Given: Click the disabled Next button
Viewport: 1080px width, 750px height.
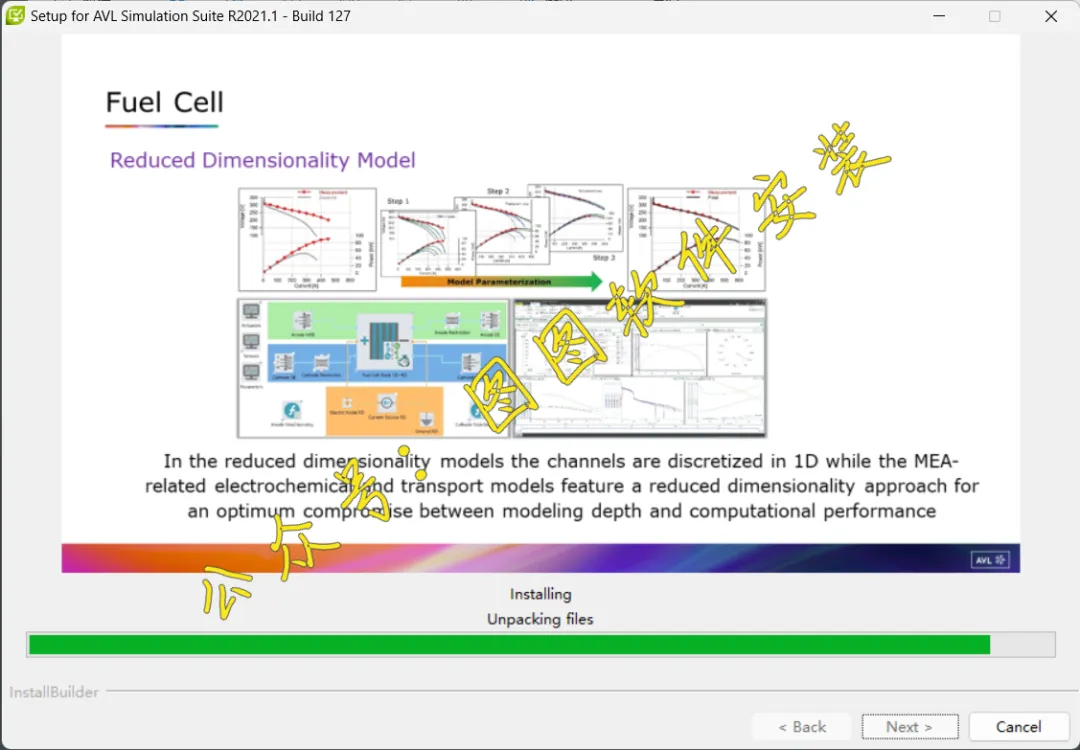Looking at the screenshot, I should (909, 727).
